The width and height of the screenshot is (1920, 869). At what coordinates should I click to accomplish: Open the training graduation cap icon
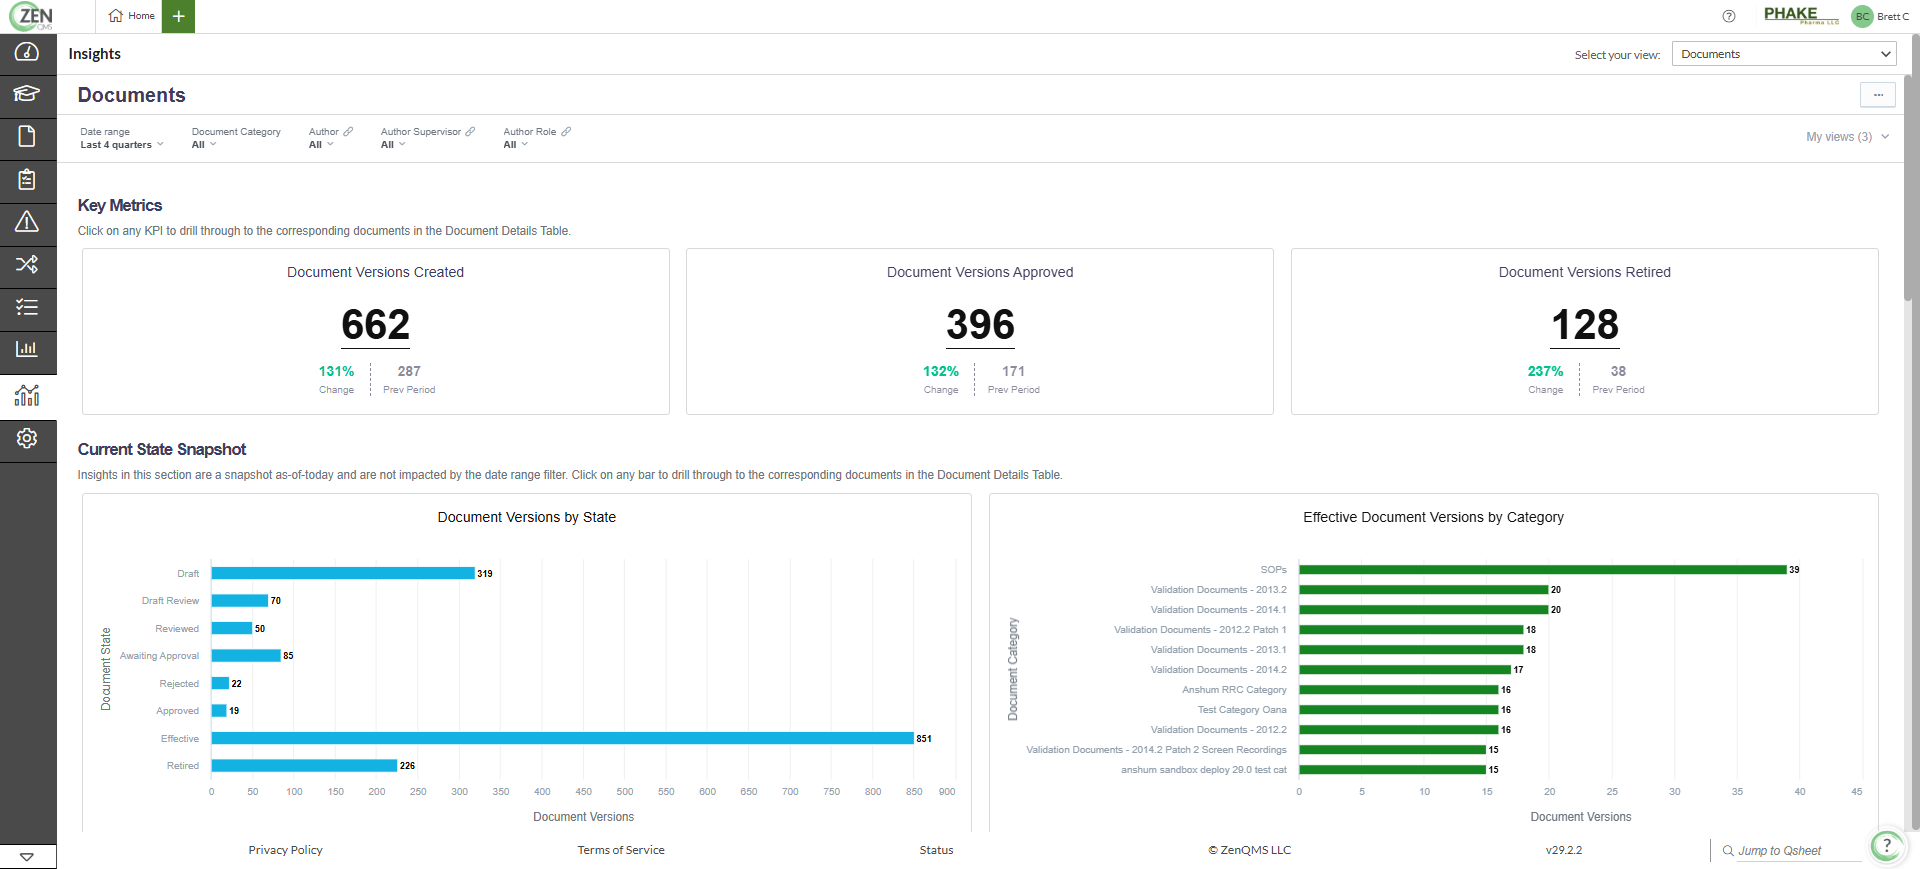click(27, 94)
